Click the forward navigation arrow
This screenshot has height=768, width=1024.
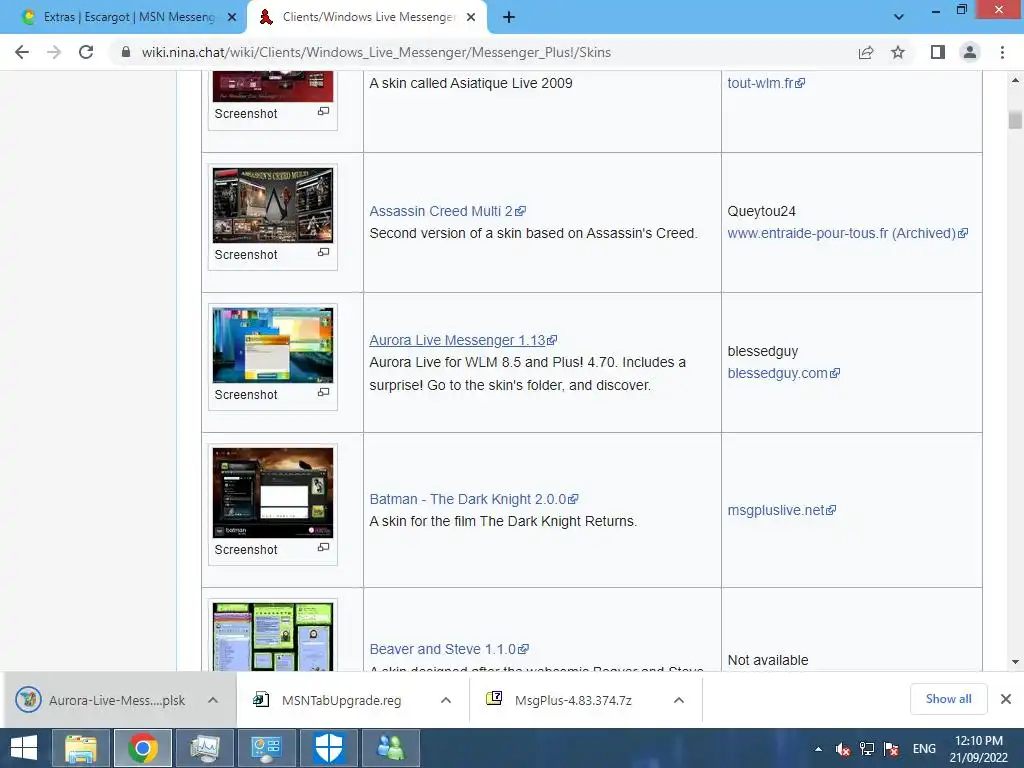pos(54,52)
